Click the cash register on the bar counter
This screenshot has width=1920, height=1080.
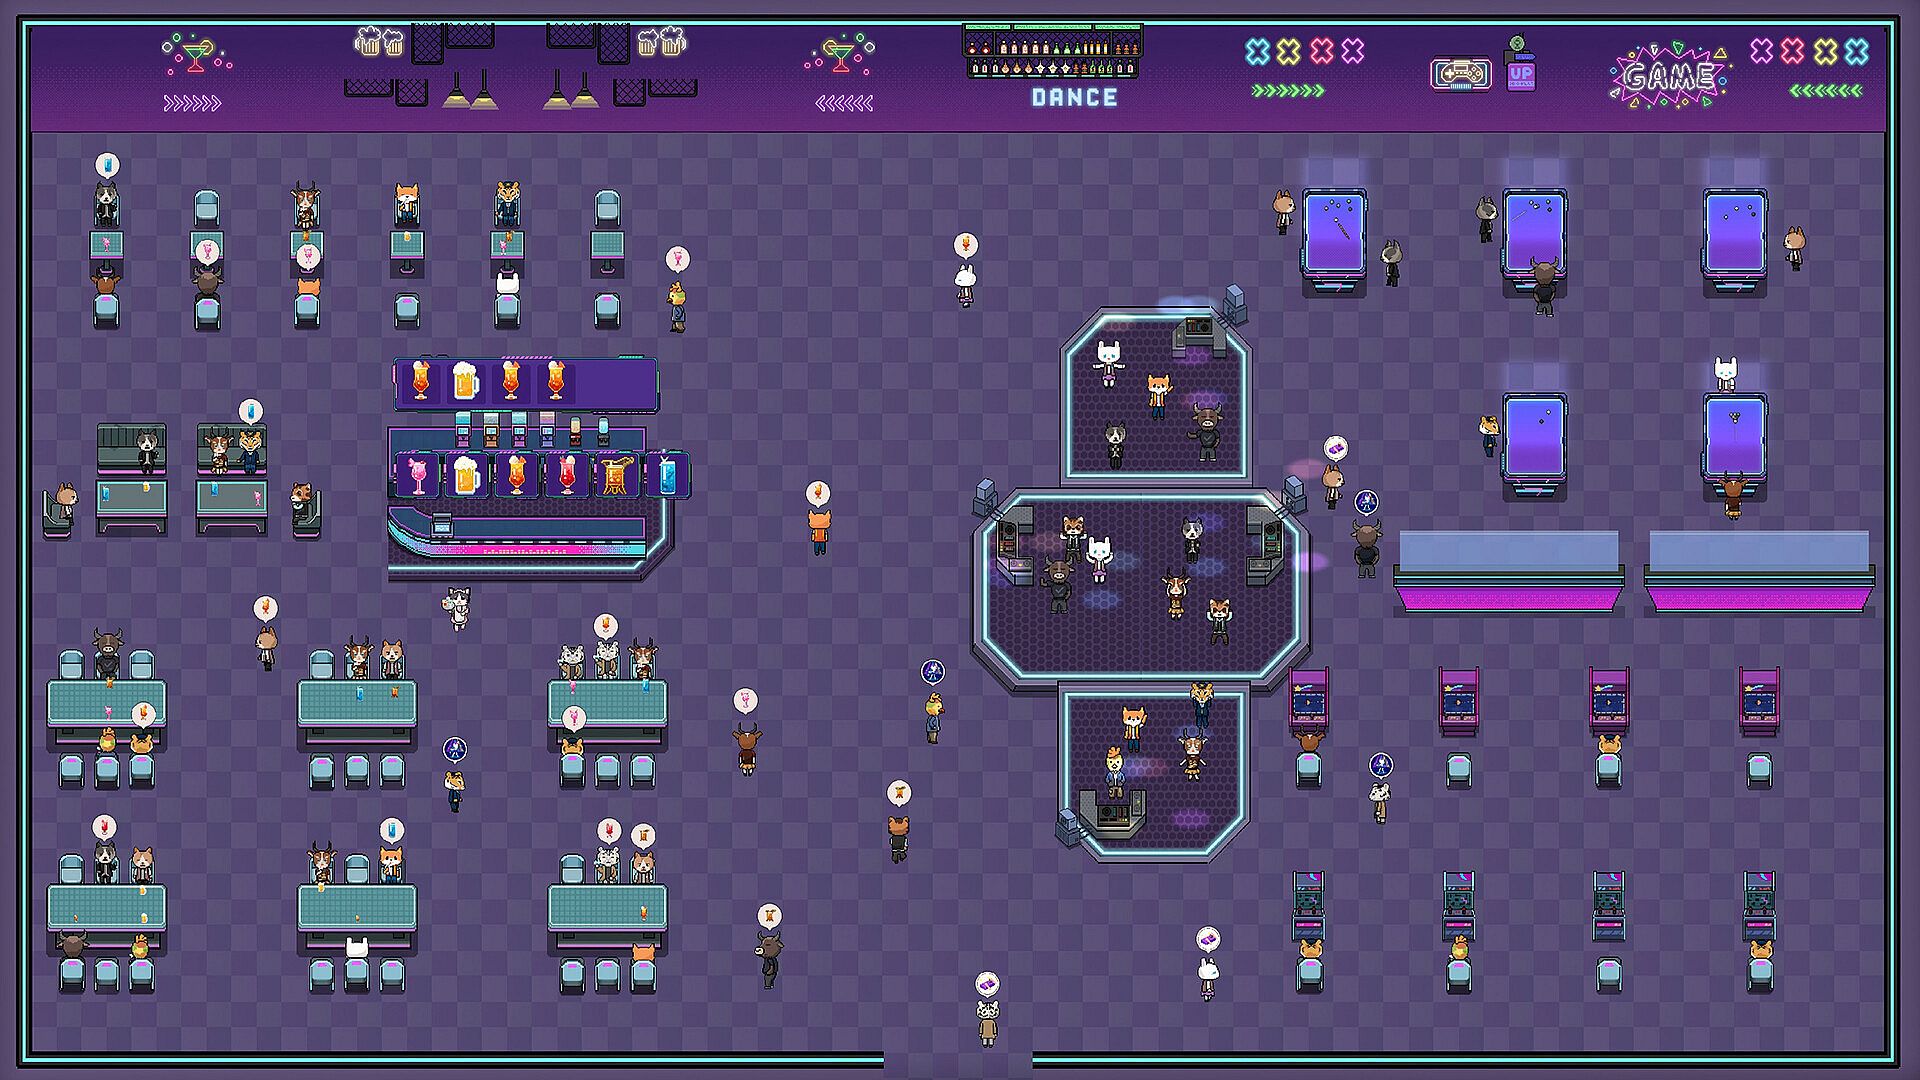(x=441, y=526)
